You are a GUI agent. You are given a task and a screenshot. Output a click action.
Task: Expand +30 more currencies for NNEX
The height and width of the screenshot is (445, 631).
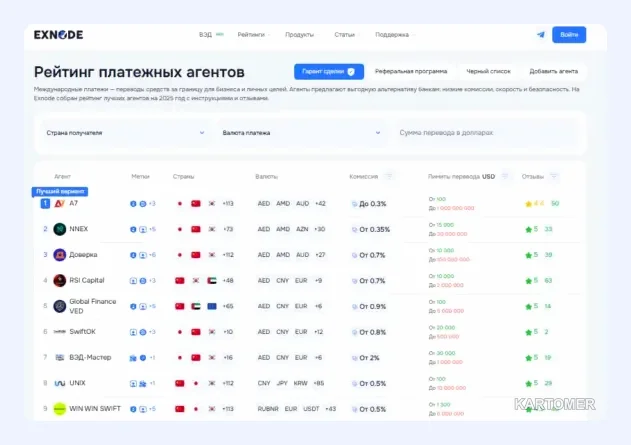(320, 229)
